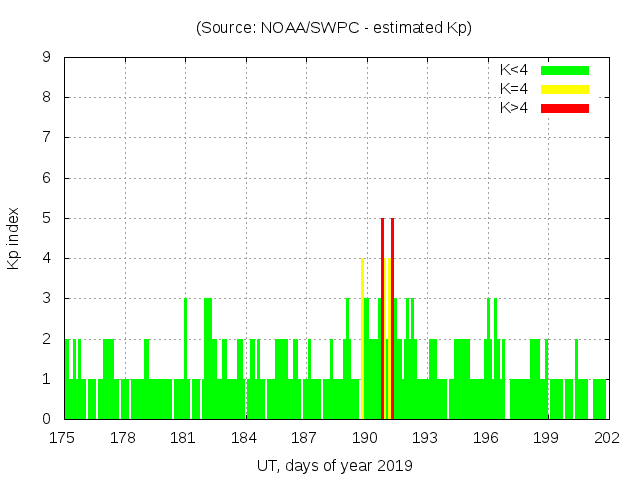
Task: Select the isolated yellow bar before day 190
Action: click(x=362, y=340)
